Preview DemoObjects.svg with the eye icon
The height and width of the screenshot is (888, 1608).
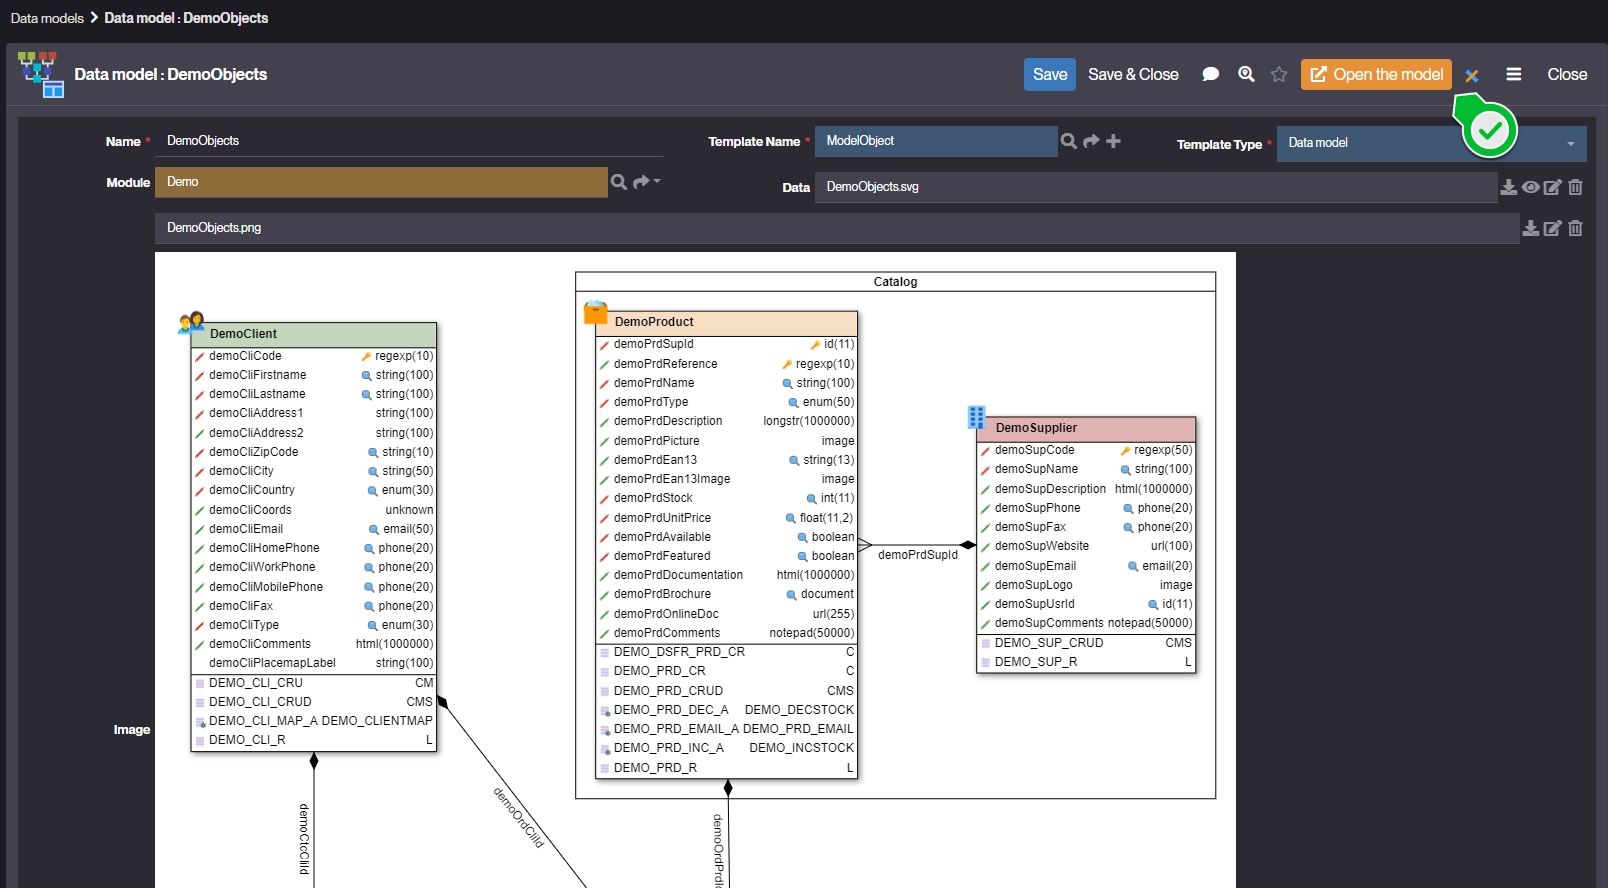(x=1531, y=187)
